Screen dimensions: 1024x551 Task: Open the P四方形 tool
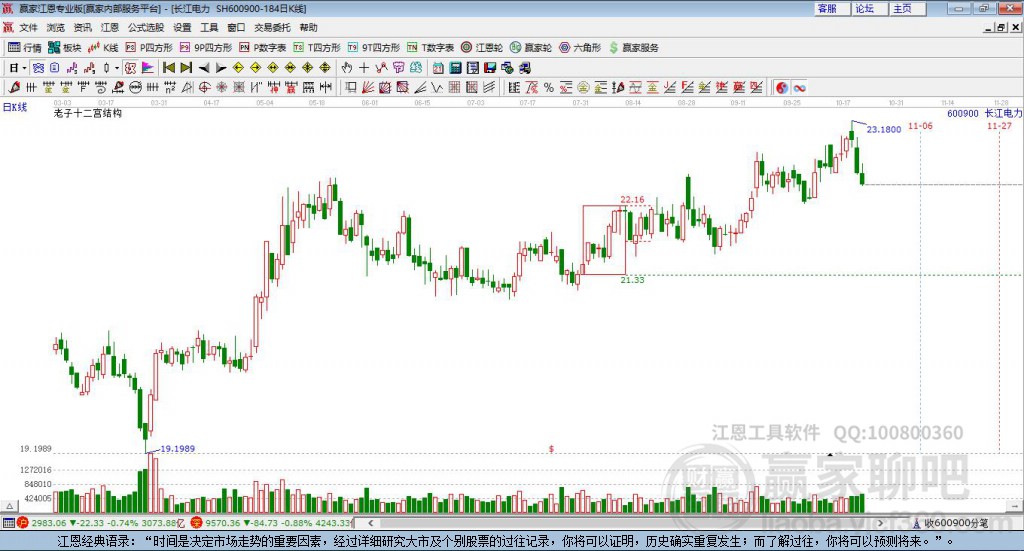tap(149, 48)
